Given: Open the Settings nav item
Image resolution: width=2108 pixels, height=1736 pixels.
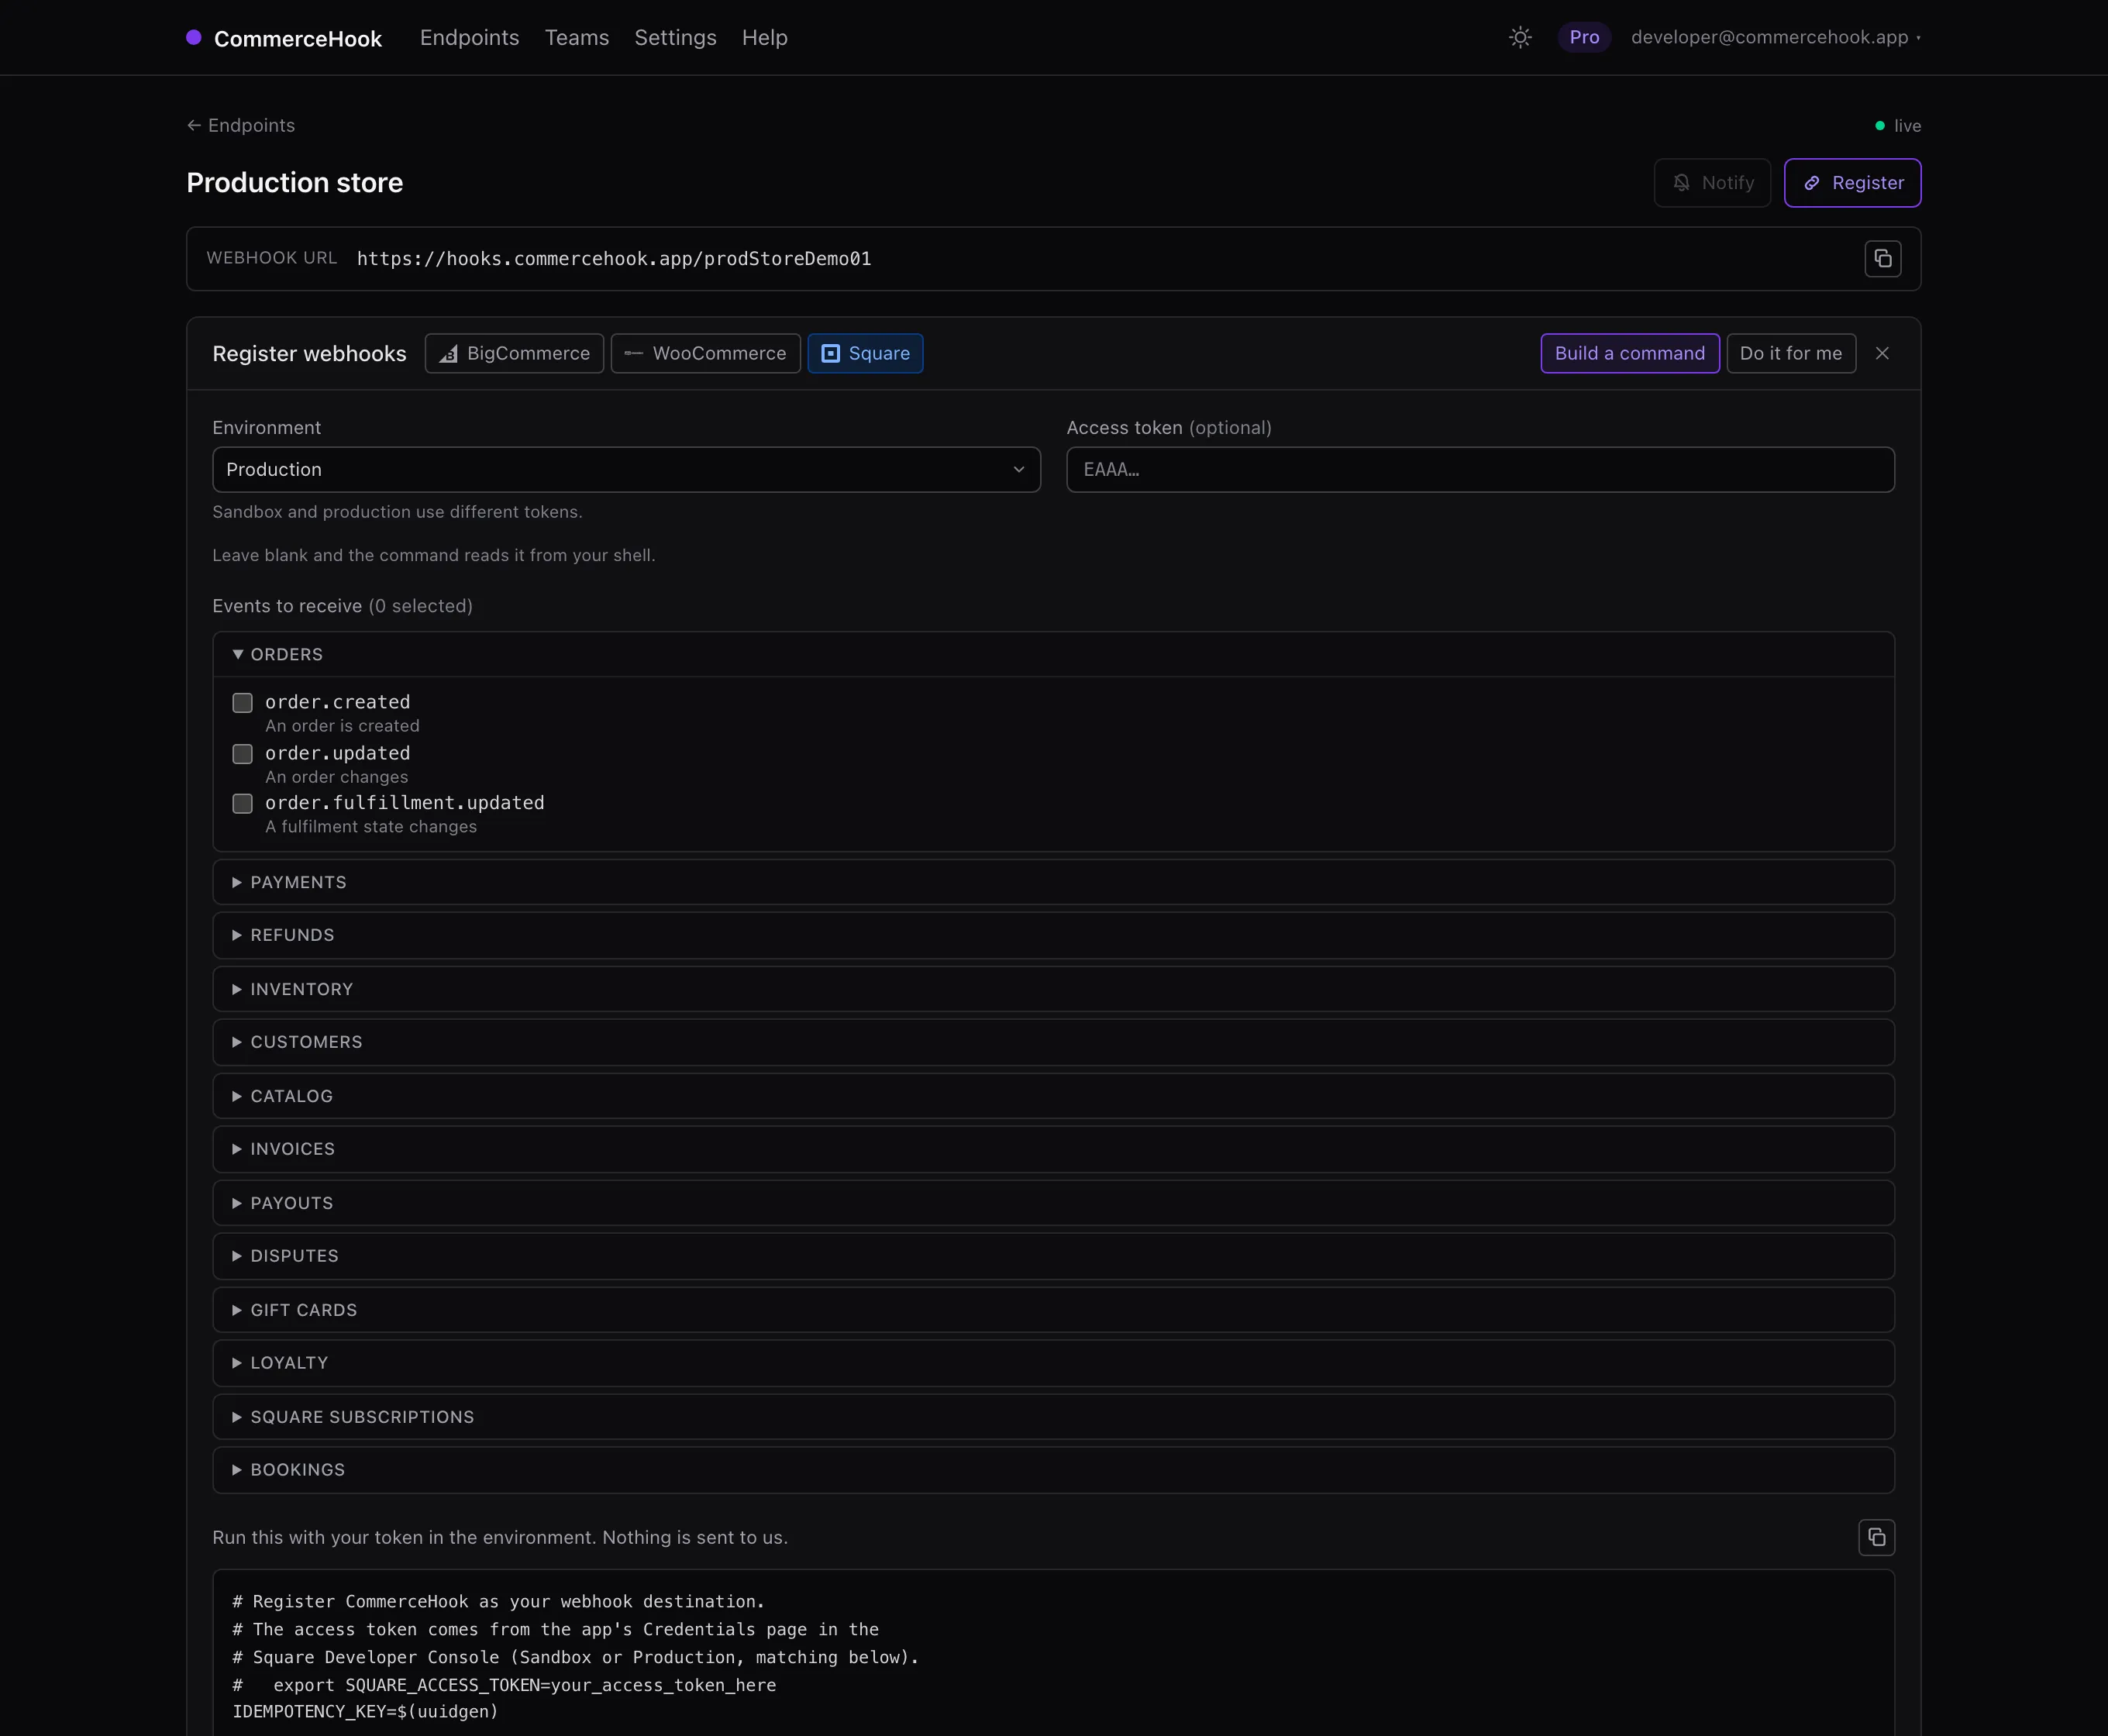Looking at the screenshot, I should pyautogui.click(x=675, y=37).
